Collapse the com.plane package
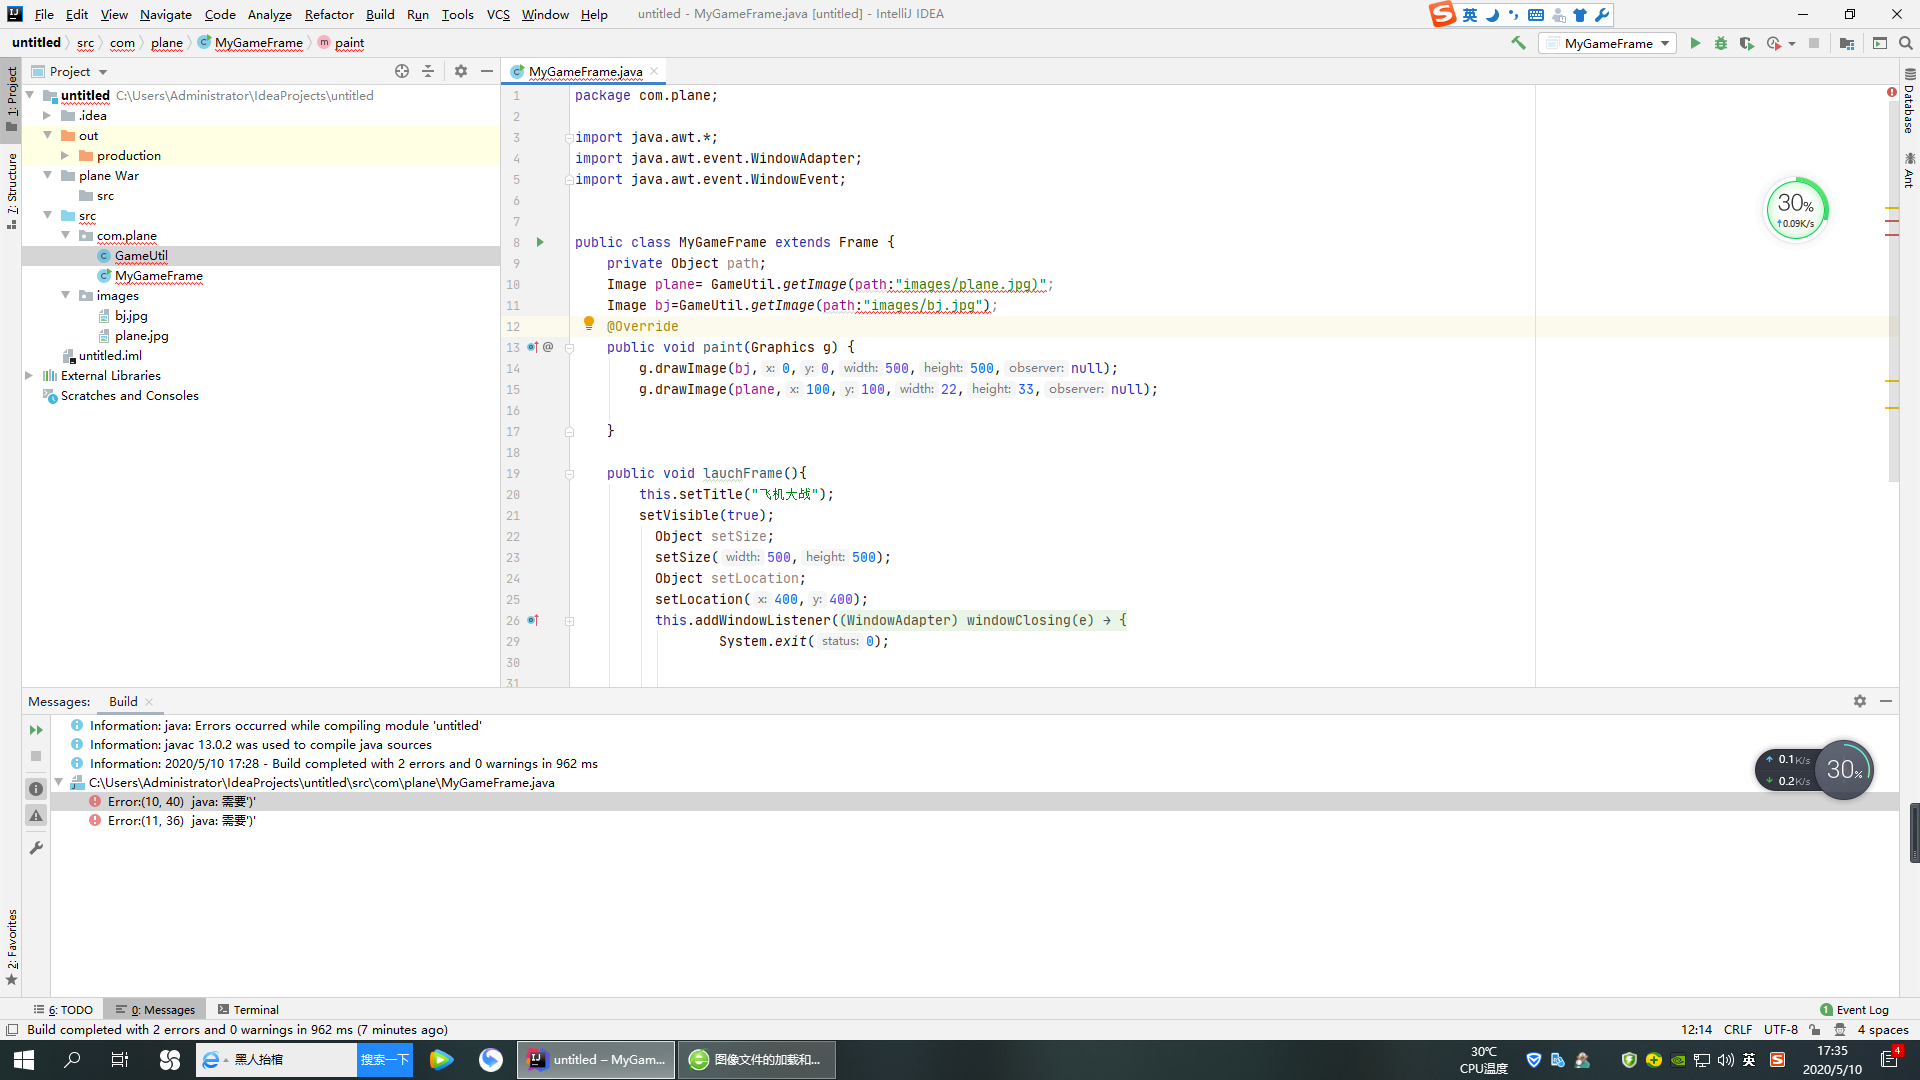The image size is (1920, 1080). (x=65, y=235)
